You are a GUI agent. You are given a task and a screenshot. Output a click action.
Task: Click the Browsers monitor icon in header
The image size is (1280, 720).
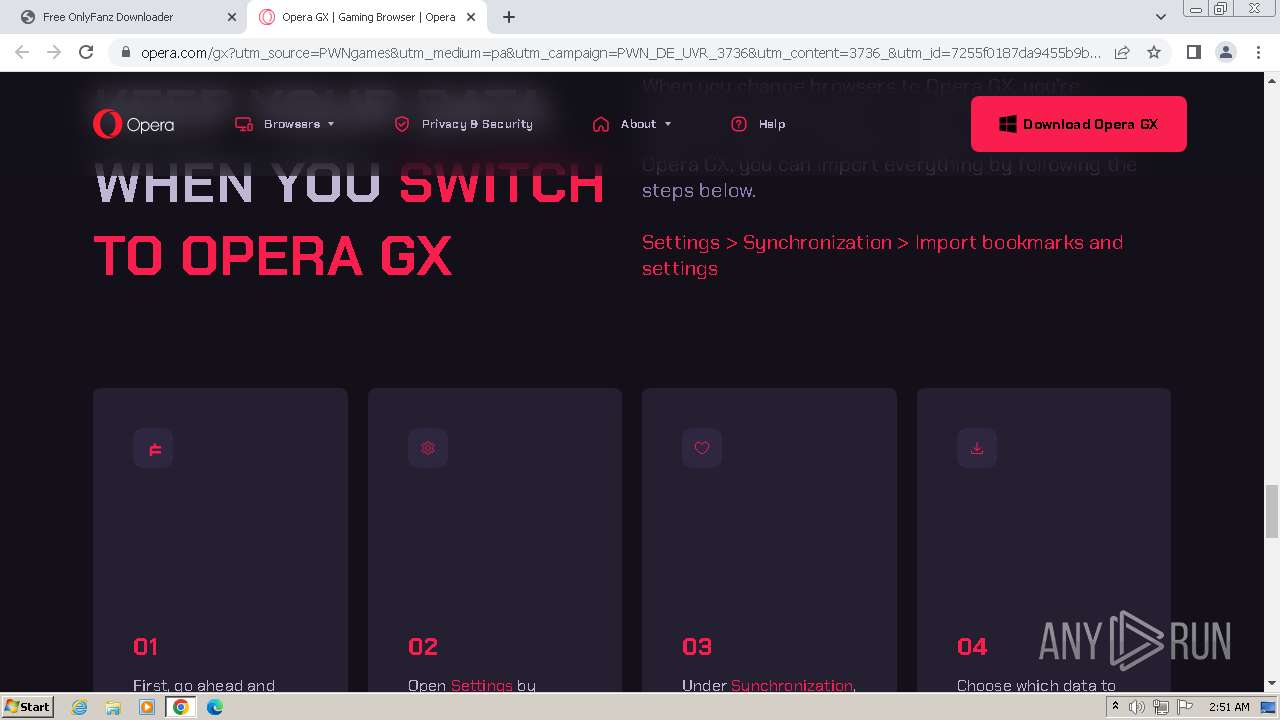point(243,124)
